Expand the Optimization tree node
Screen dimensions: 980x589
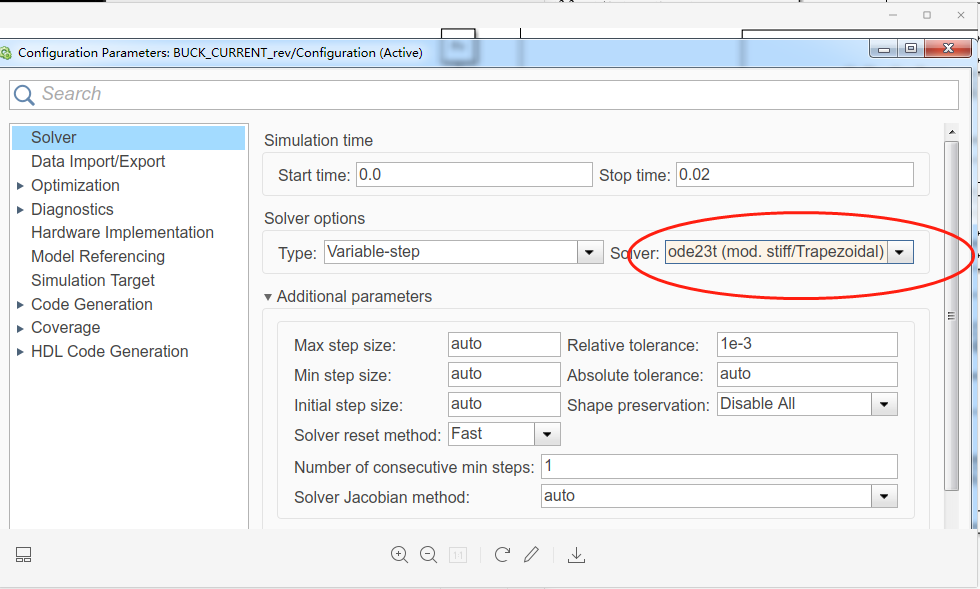coord(20,186)
